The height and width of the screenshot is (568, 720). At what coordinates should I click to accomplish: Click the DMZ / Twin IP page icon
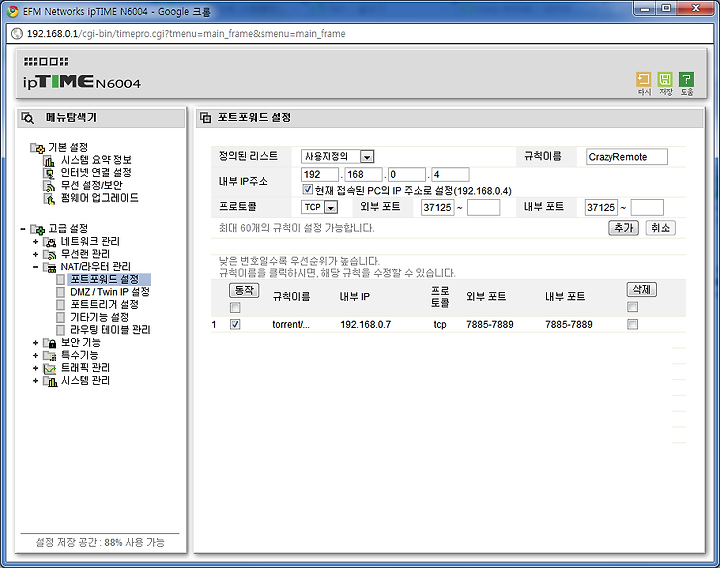[61, 292]
